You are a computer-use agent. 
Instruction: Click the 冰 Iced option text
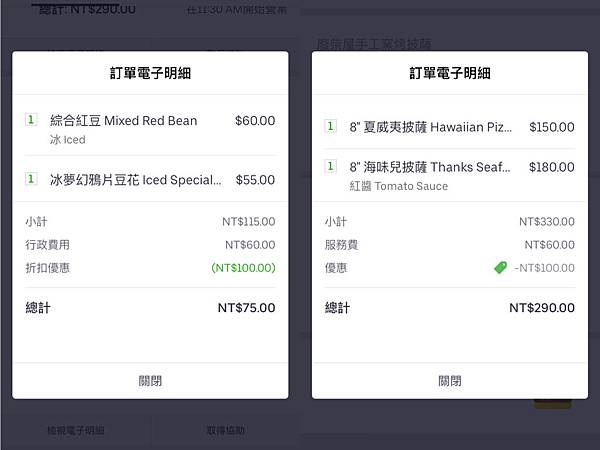(68, 140)
